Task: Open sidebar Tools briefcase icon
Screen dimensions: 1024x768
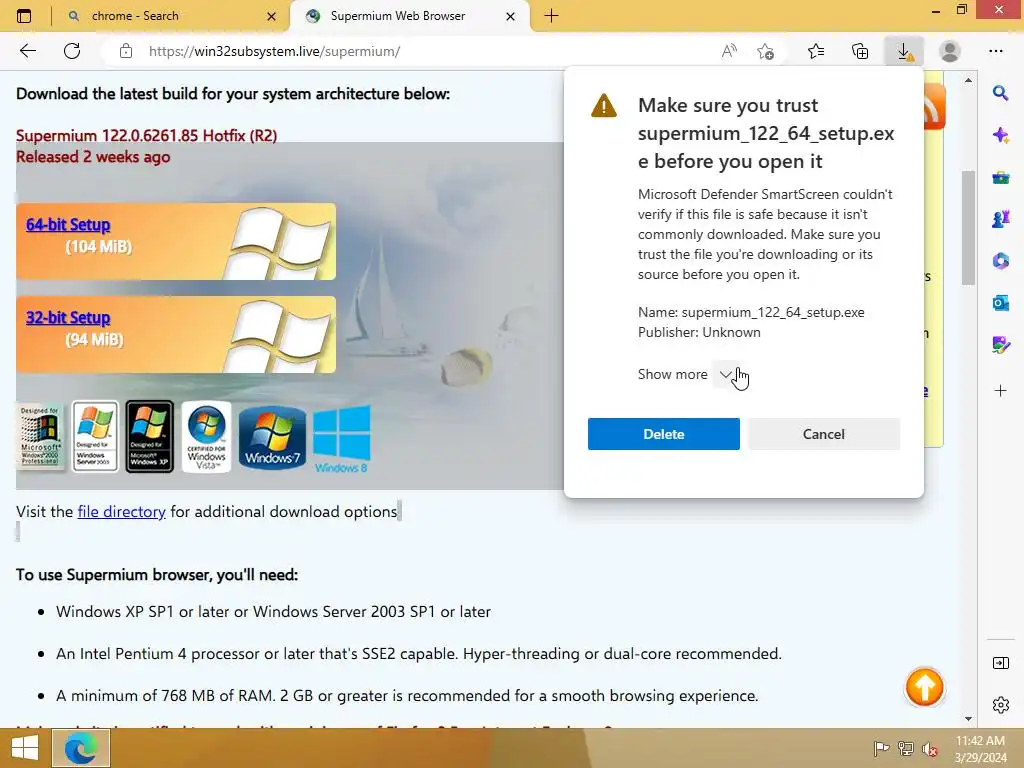Action: [x=1000, y=177]
